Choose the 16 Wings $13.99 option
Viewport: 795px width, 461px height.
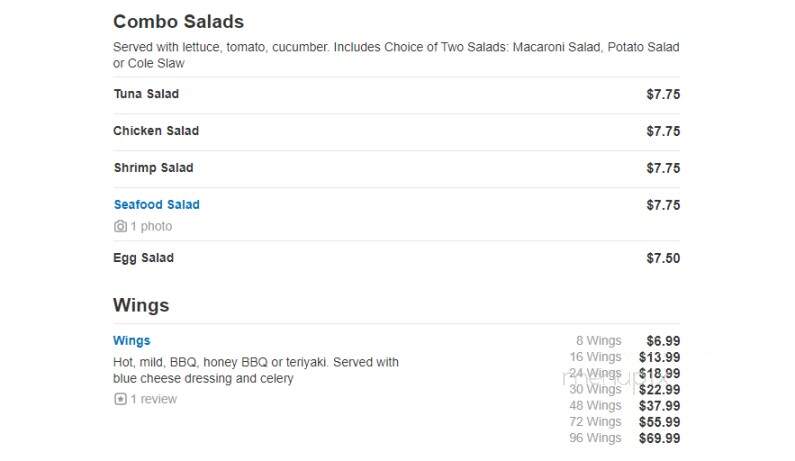625,357
